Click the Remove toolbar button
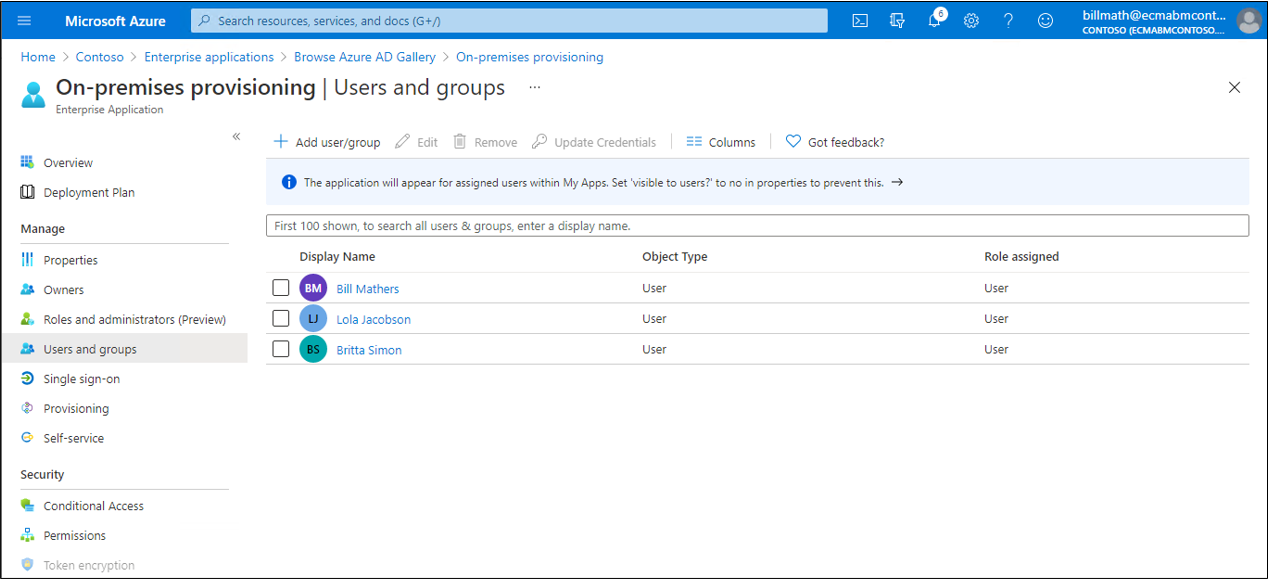Screen dimensions: 1268x579 (485, 142)
